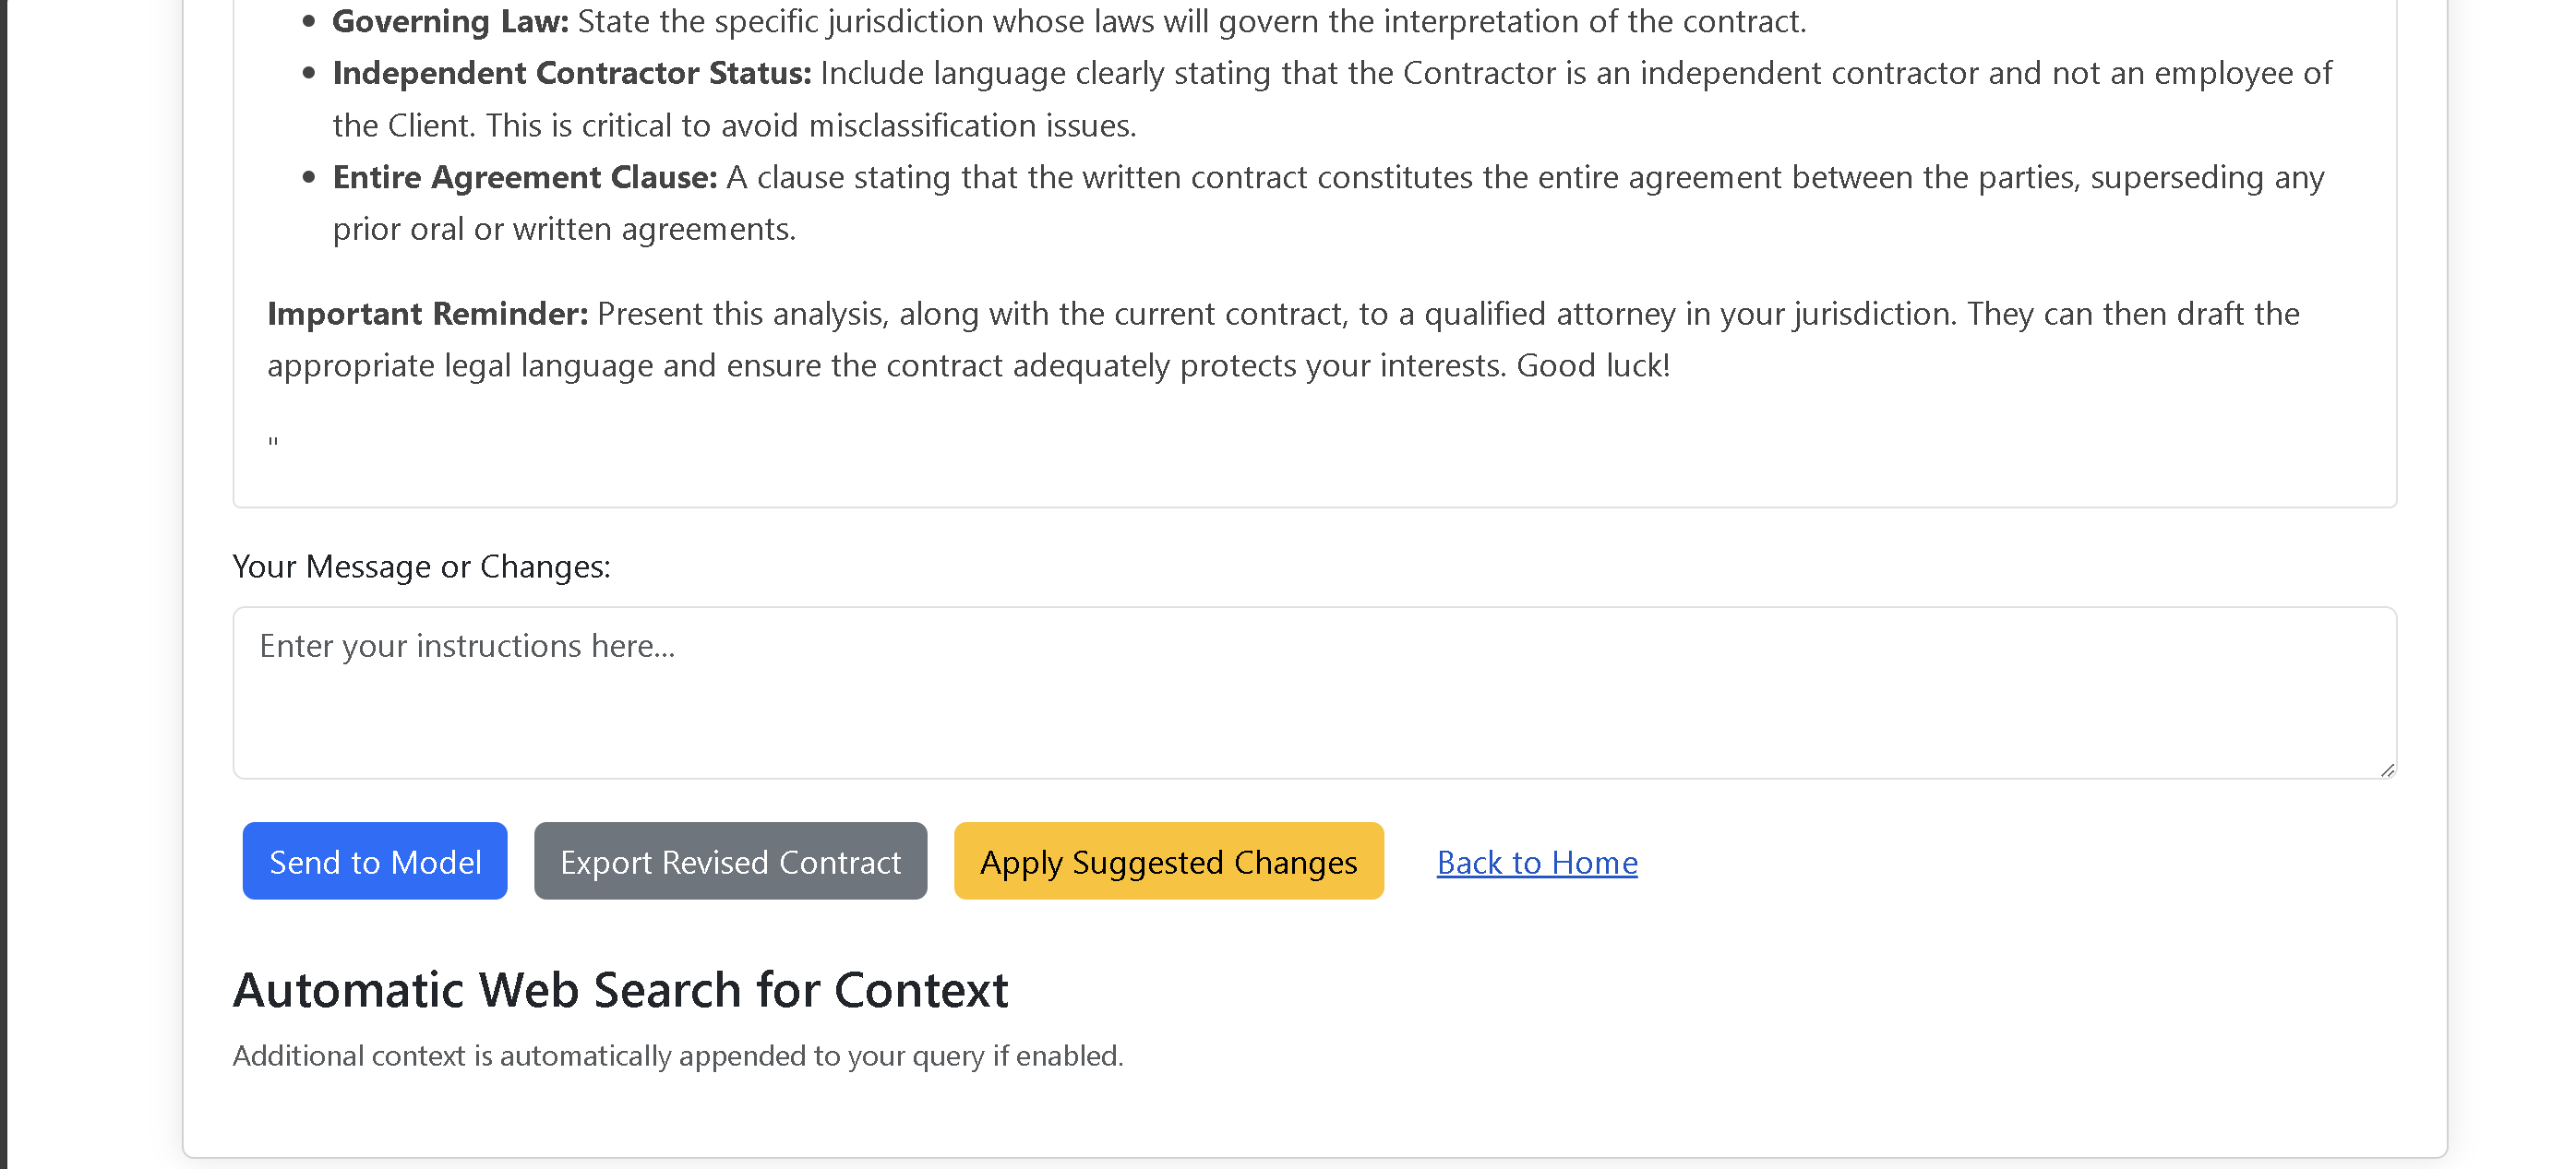Image resolution: width=2576 pixels, height=1169 pixels.
Task: Click the 'Important Reminder:' bold label
Action: coord(427,314)
